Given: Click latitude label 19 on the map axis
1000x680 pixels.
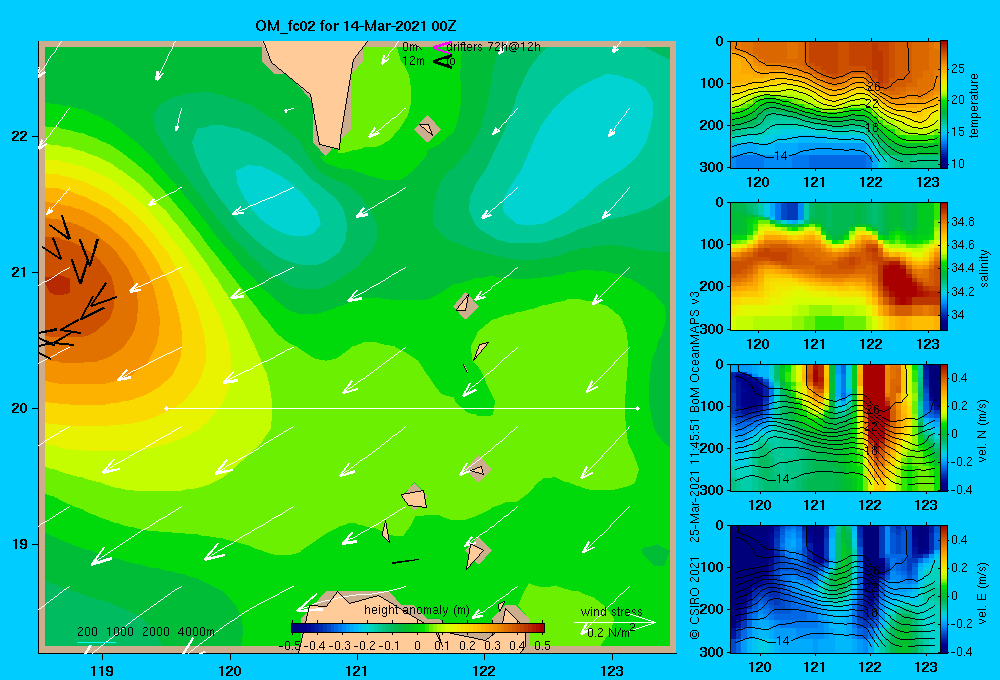Looking at the screenshot, I should 19,544.
